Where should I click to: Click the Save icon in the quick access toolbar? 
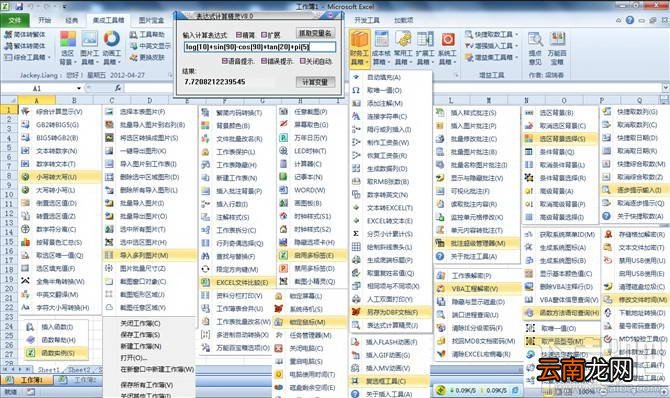19,6
